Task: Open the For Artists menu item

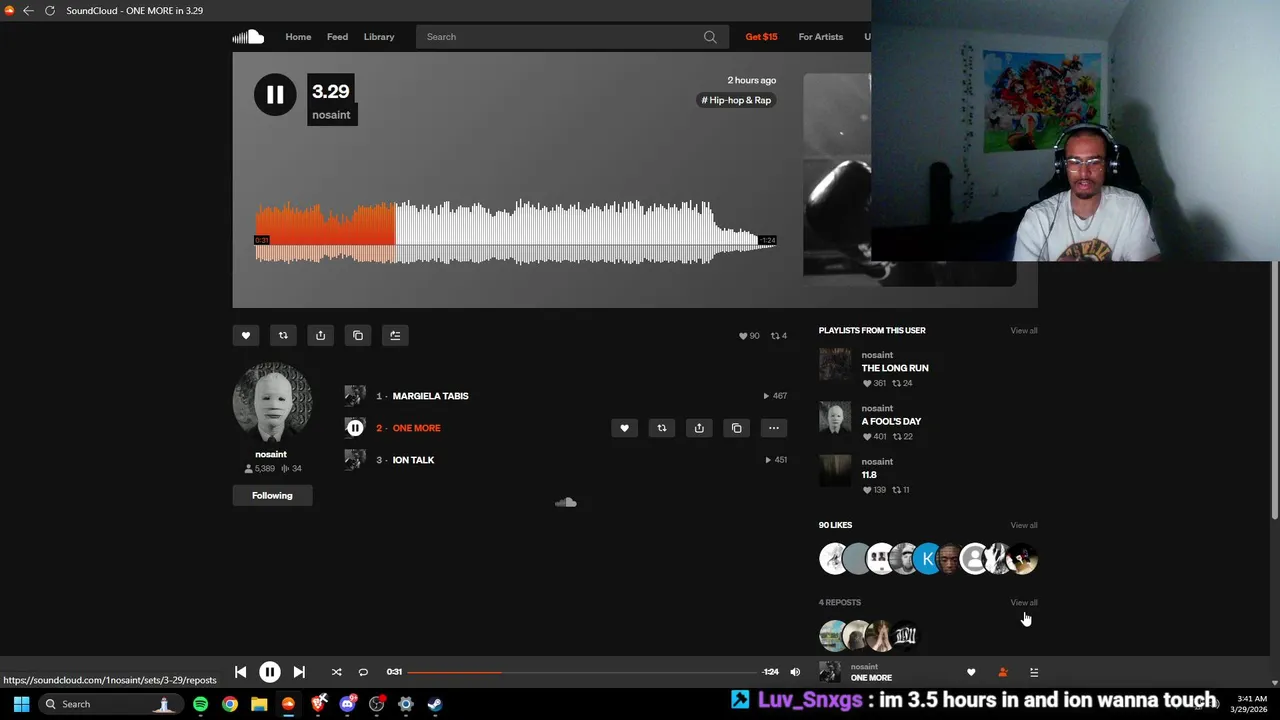Action: pos(821,37)
